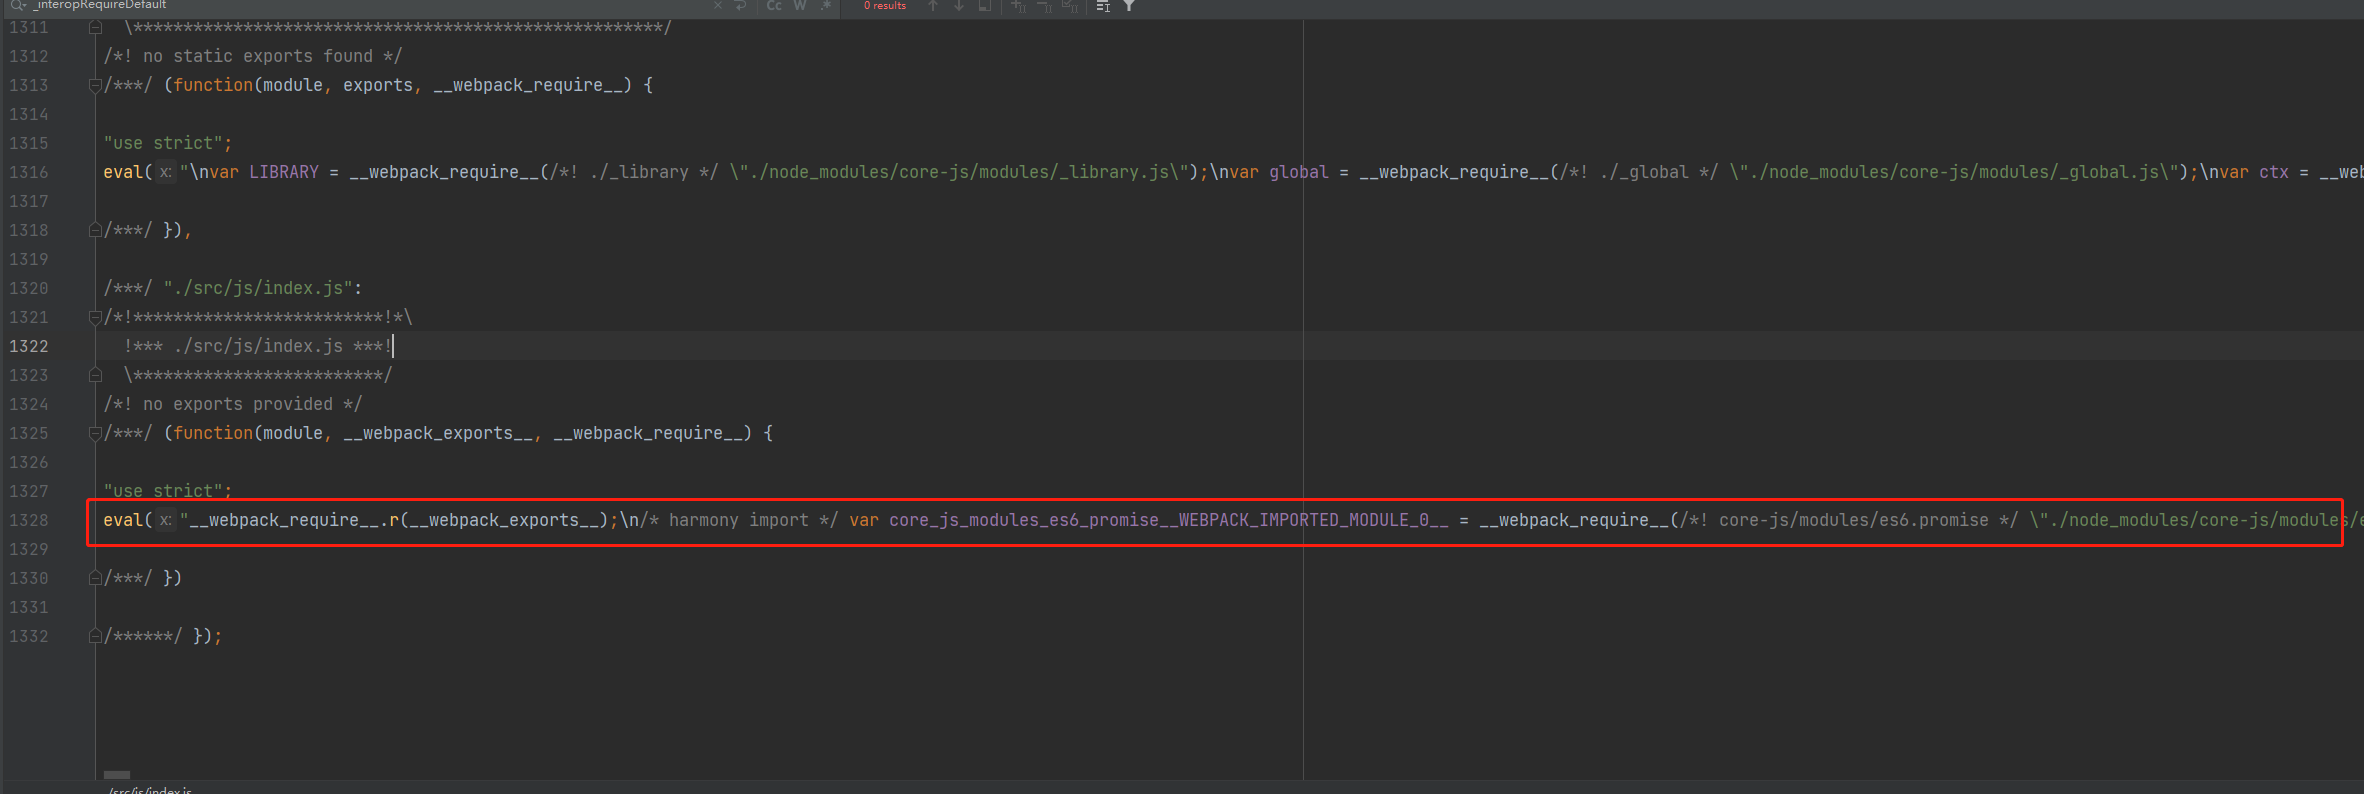Screen dimensions: 2364x794
Task: Click line number 1322 in gutter
Action: pos(29,346)
